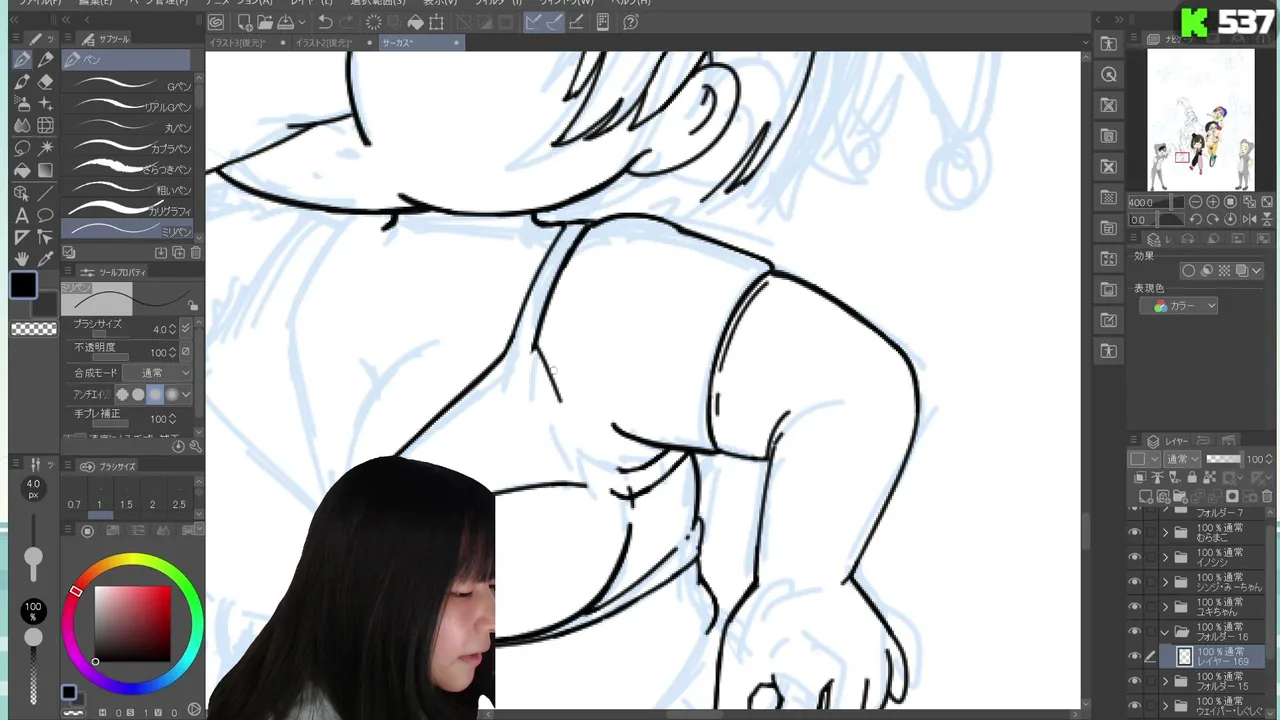Viewport: 1280px width, 720px height.
Task: Toggle visibility of layer レイヤー 169
Action: click(1134, 657)
